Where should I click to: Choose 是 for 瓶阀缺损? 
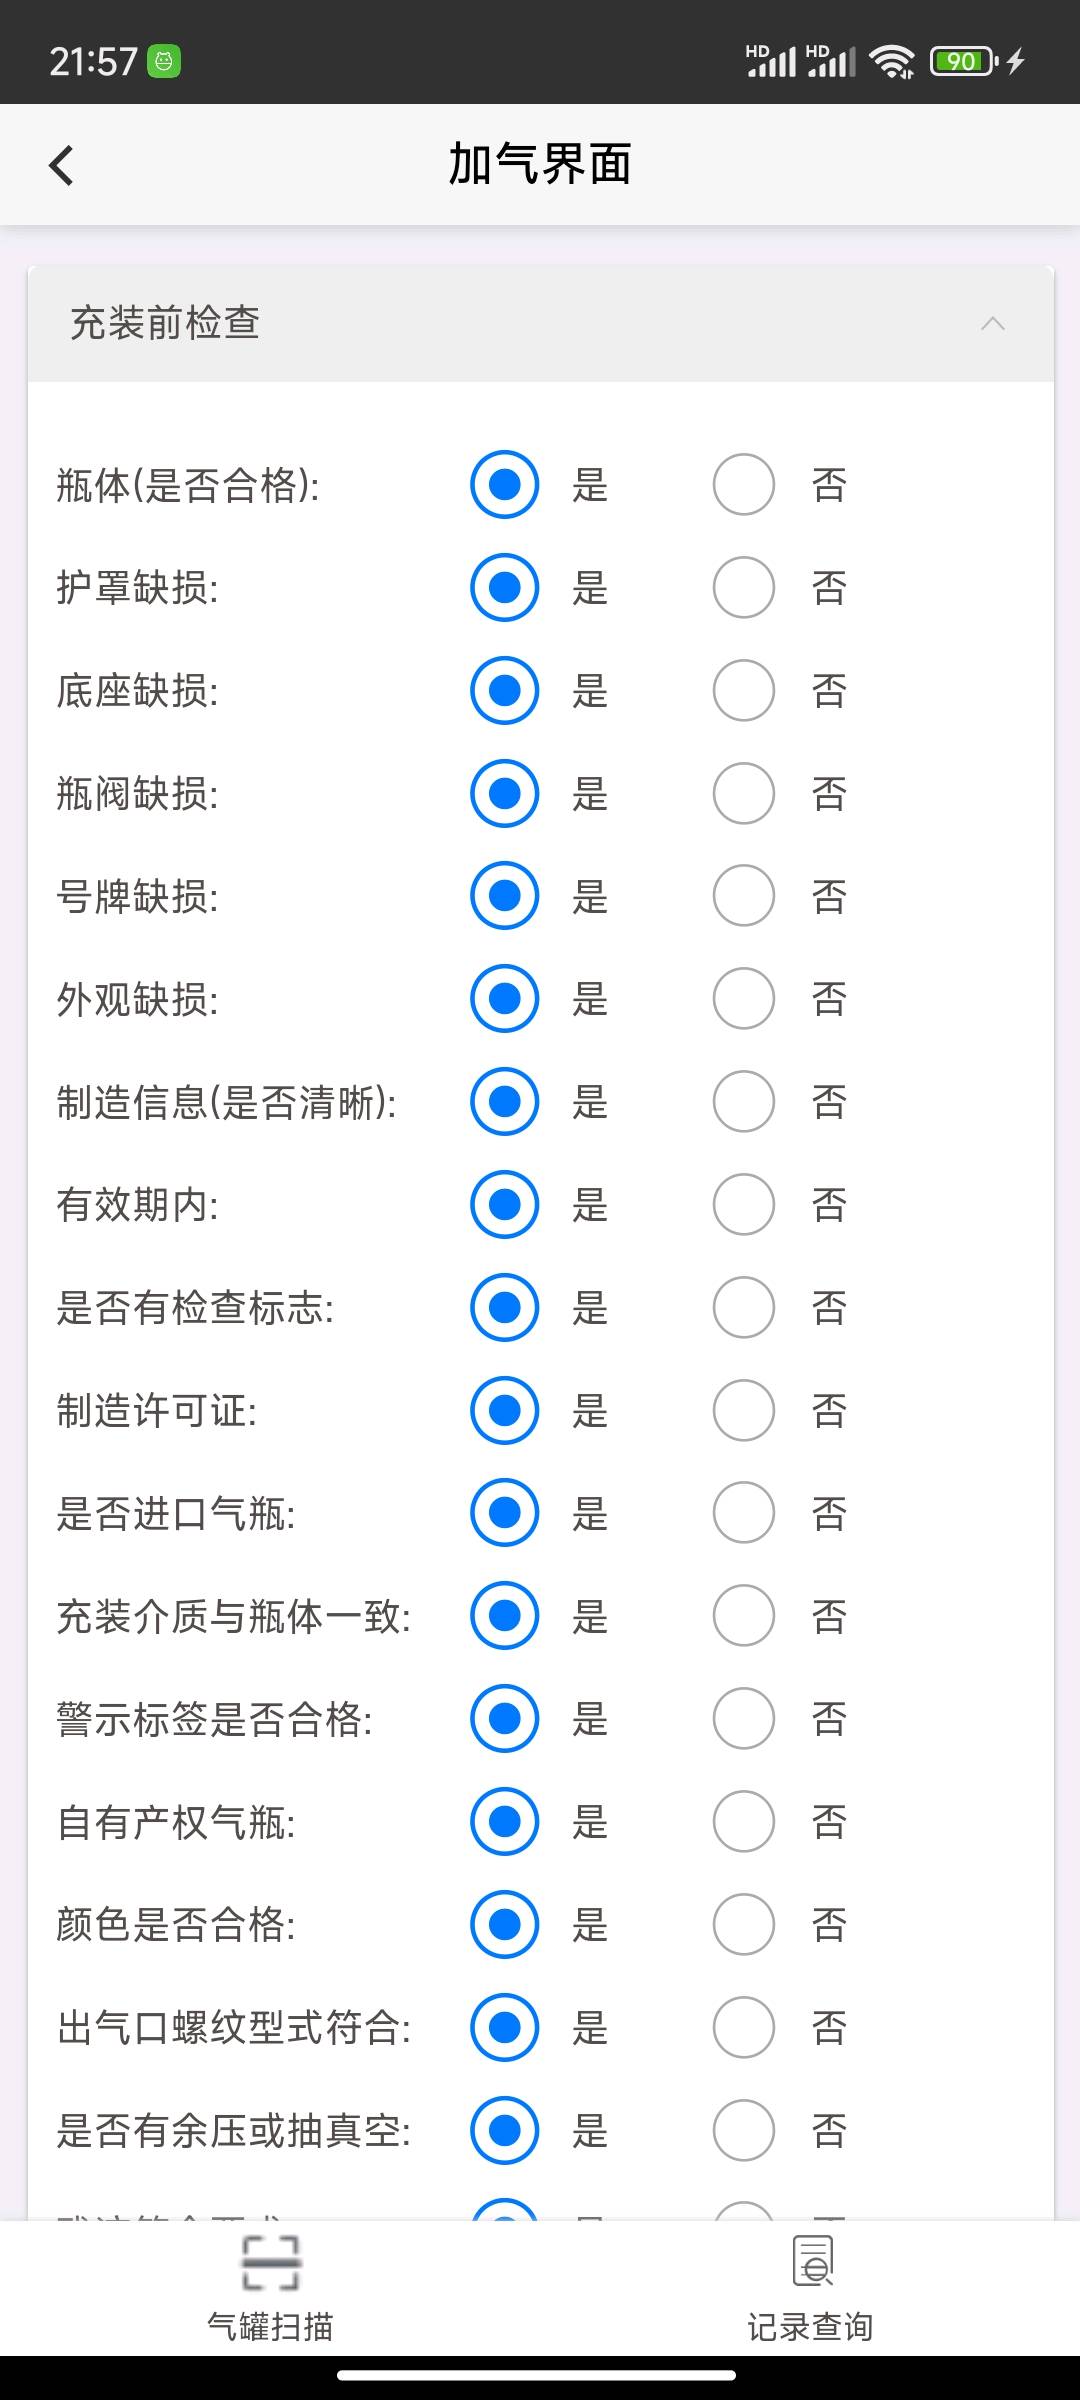point(505,794)
